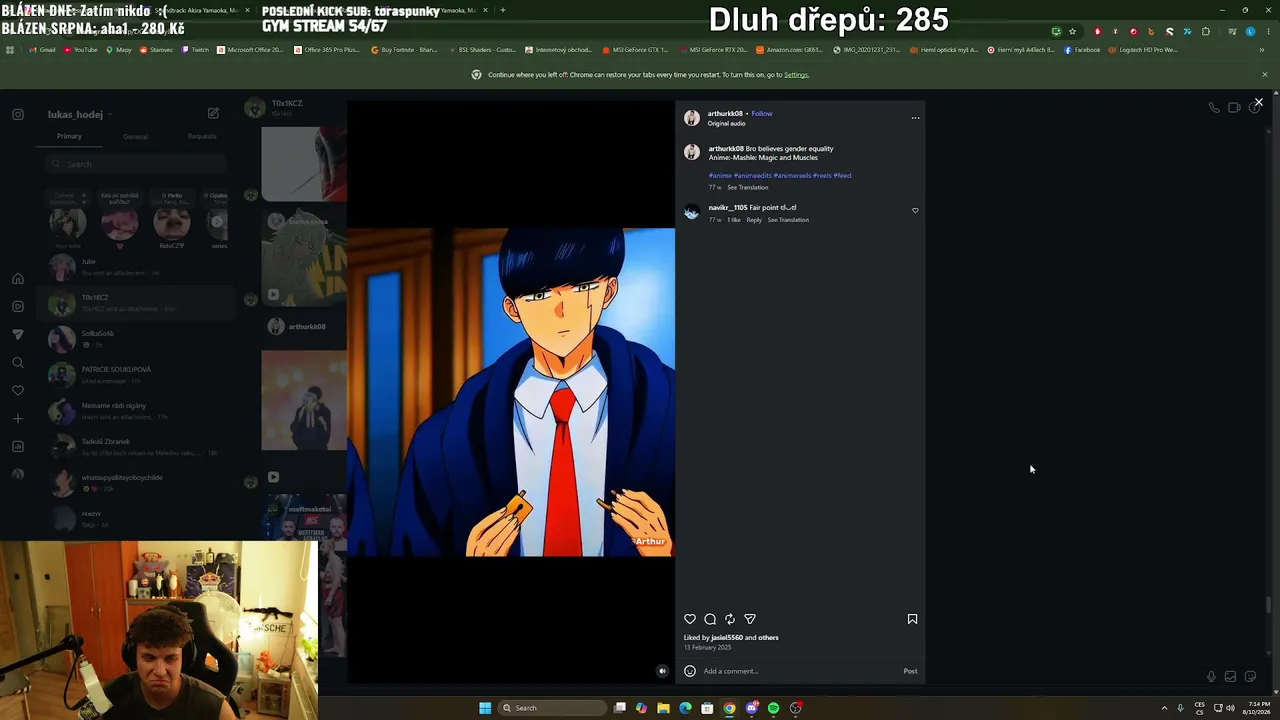Start an audio call in the chat
Screen dimensions: 1280x720
click(x=1214, y=108)
